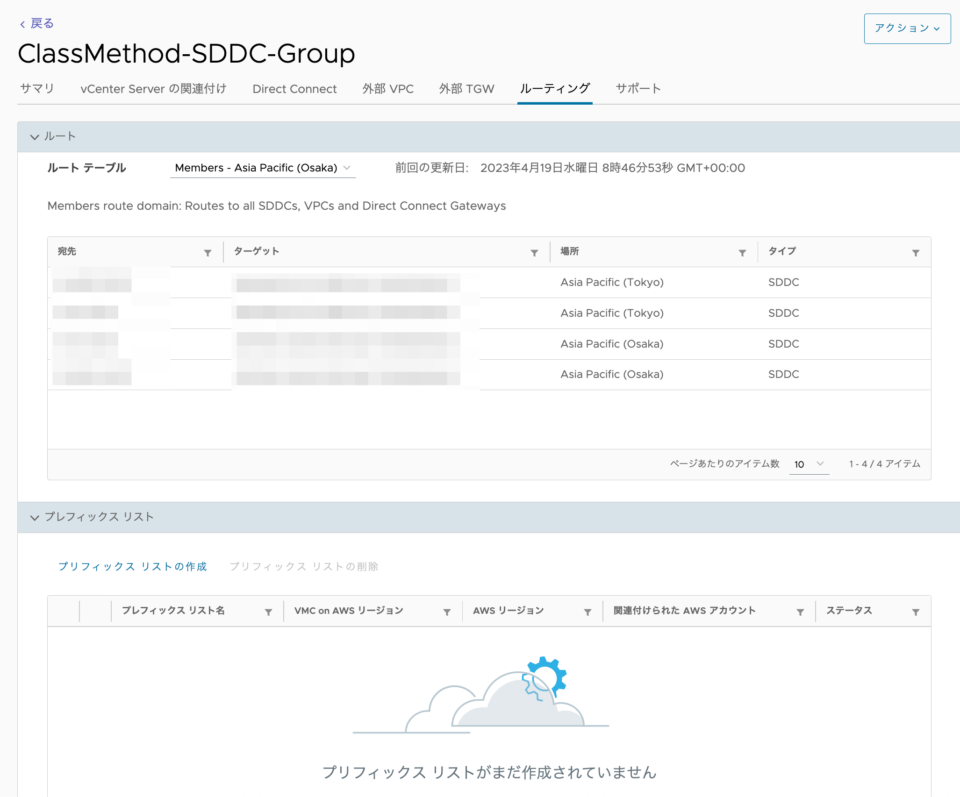This screenshot has height=797, width=960.
Task: Open the filter for the ターゲット column
Action: tap(533, 251)
